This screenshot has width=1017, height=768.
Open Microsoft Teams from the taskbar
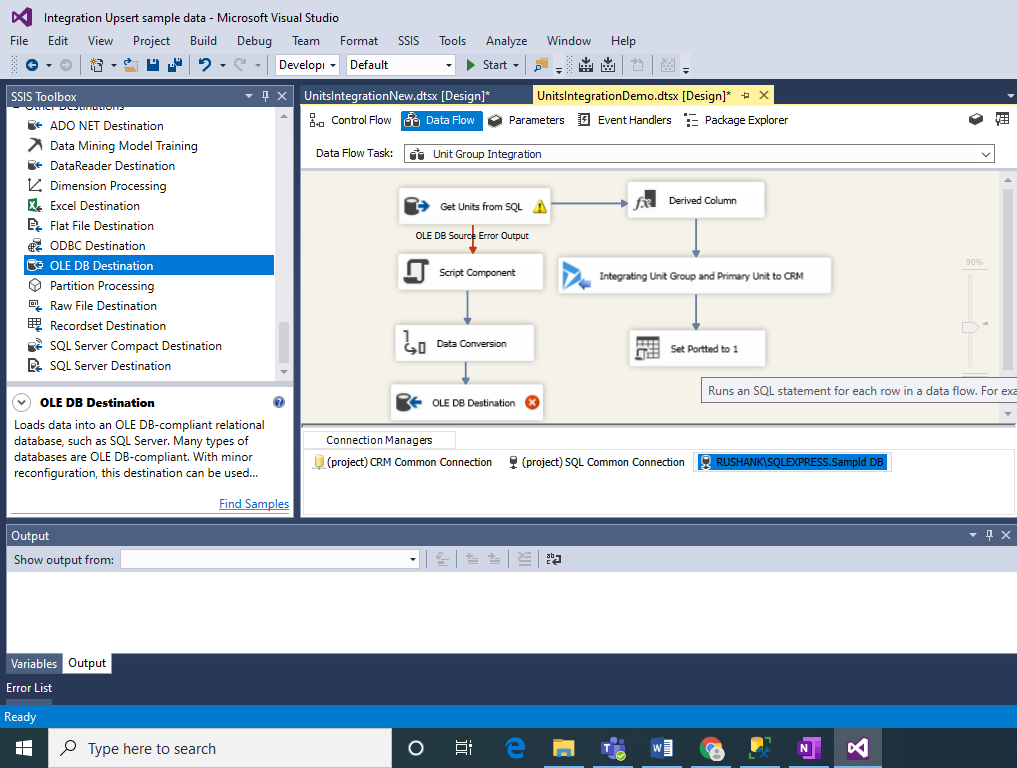coord(613,748)
